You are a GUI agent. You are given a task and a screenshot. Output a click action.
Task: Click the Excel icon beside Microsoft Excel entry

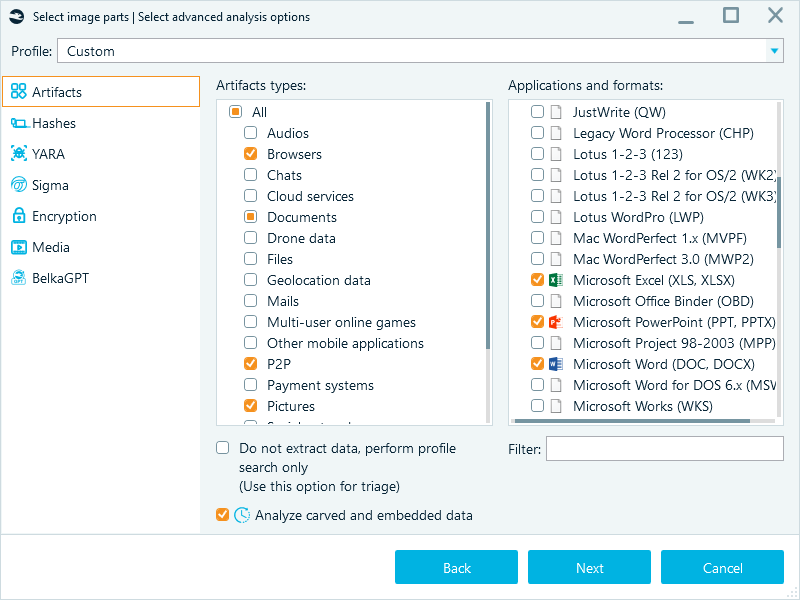[x=555, y=280]
